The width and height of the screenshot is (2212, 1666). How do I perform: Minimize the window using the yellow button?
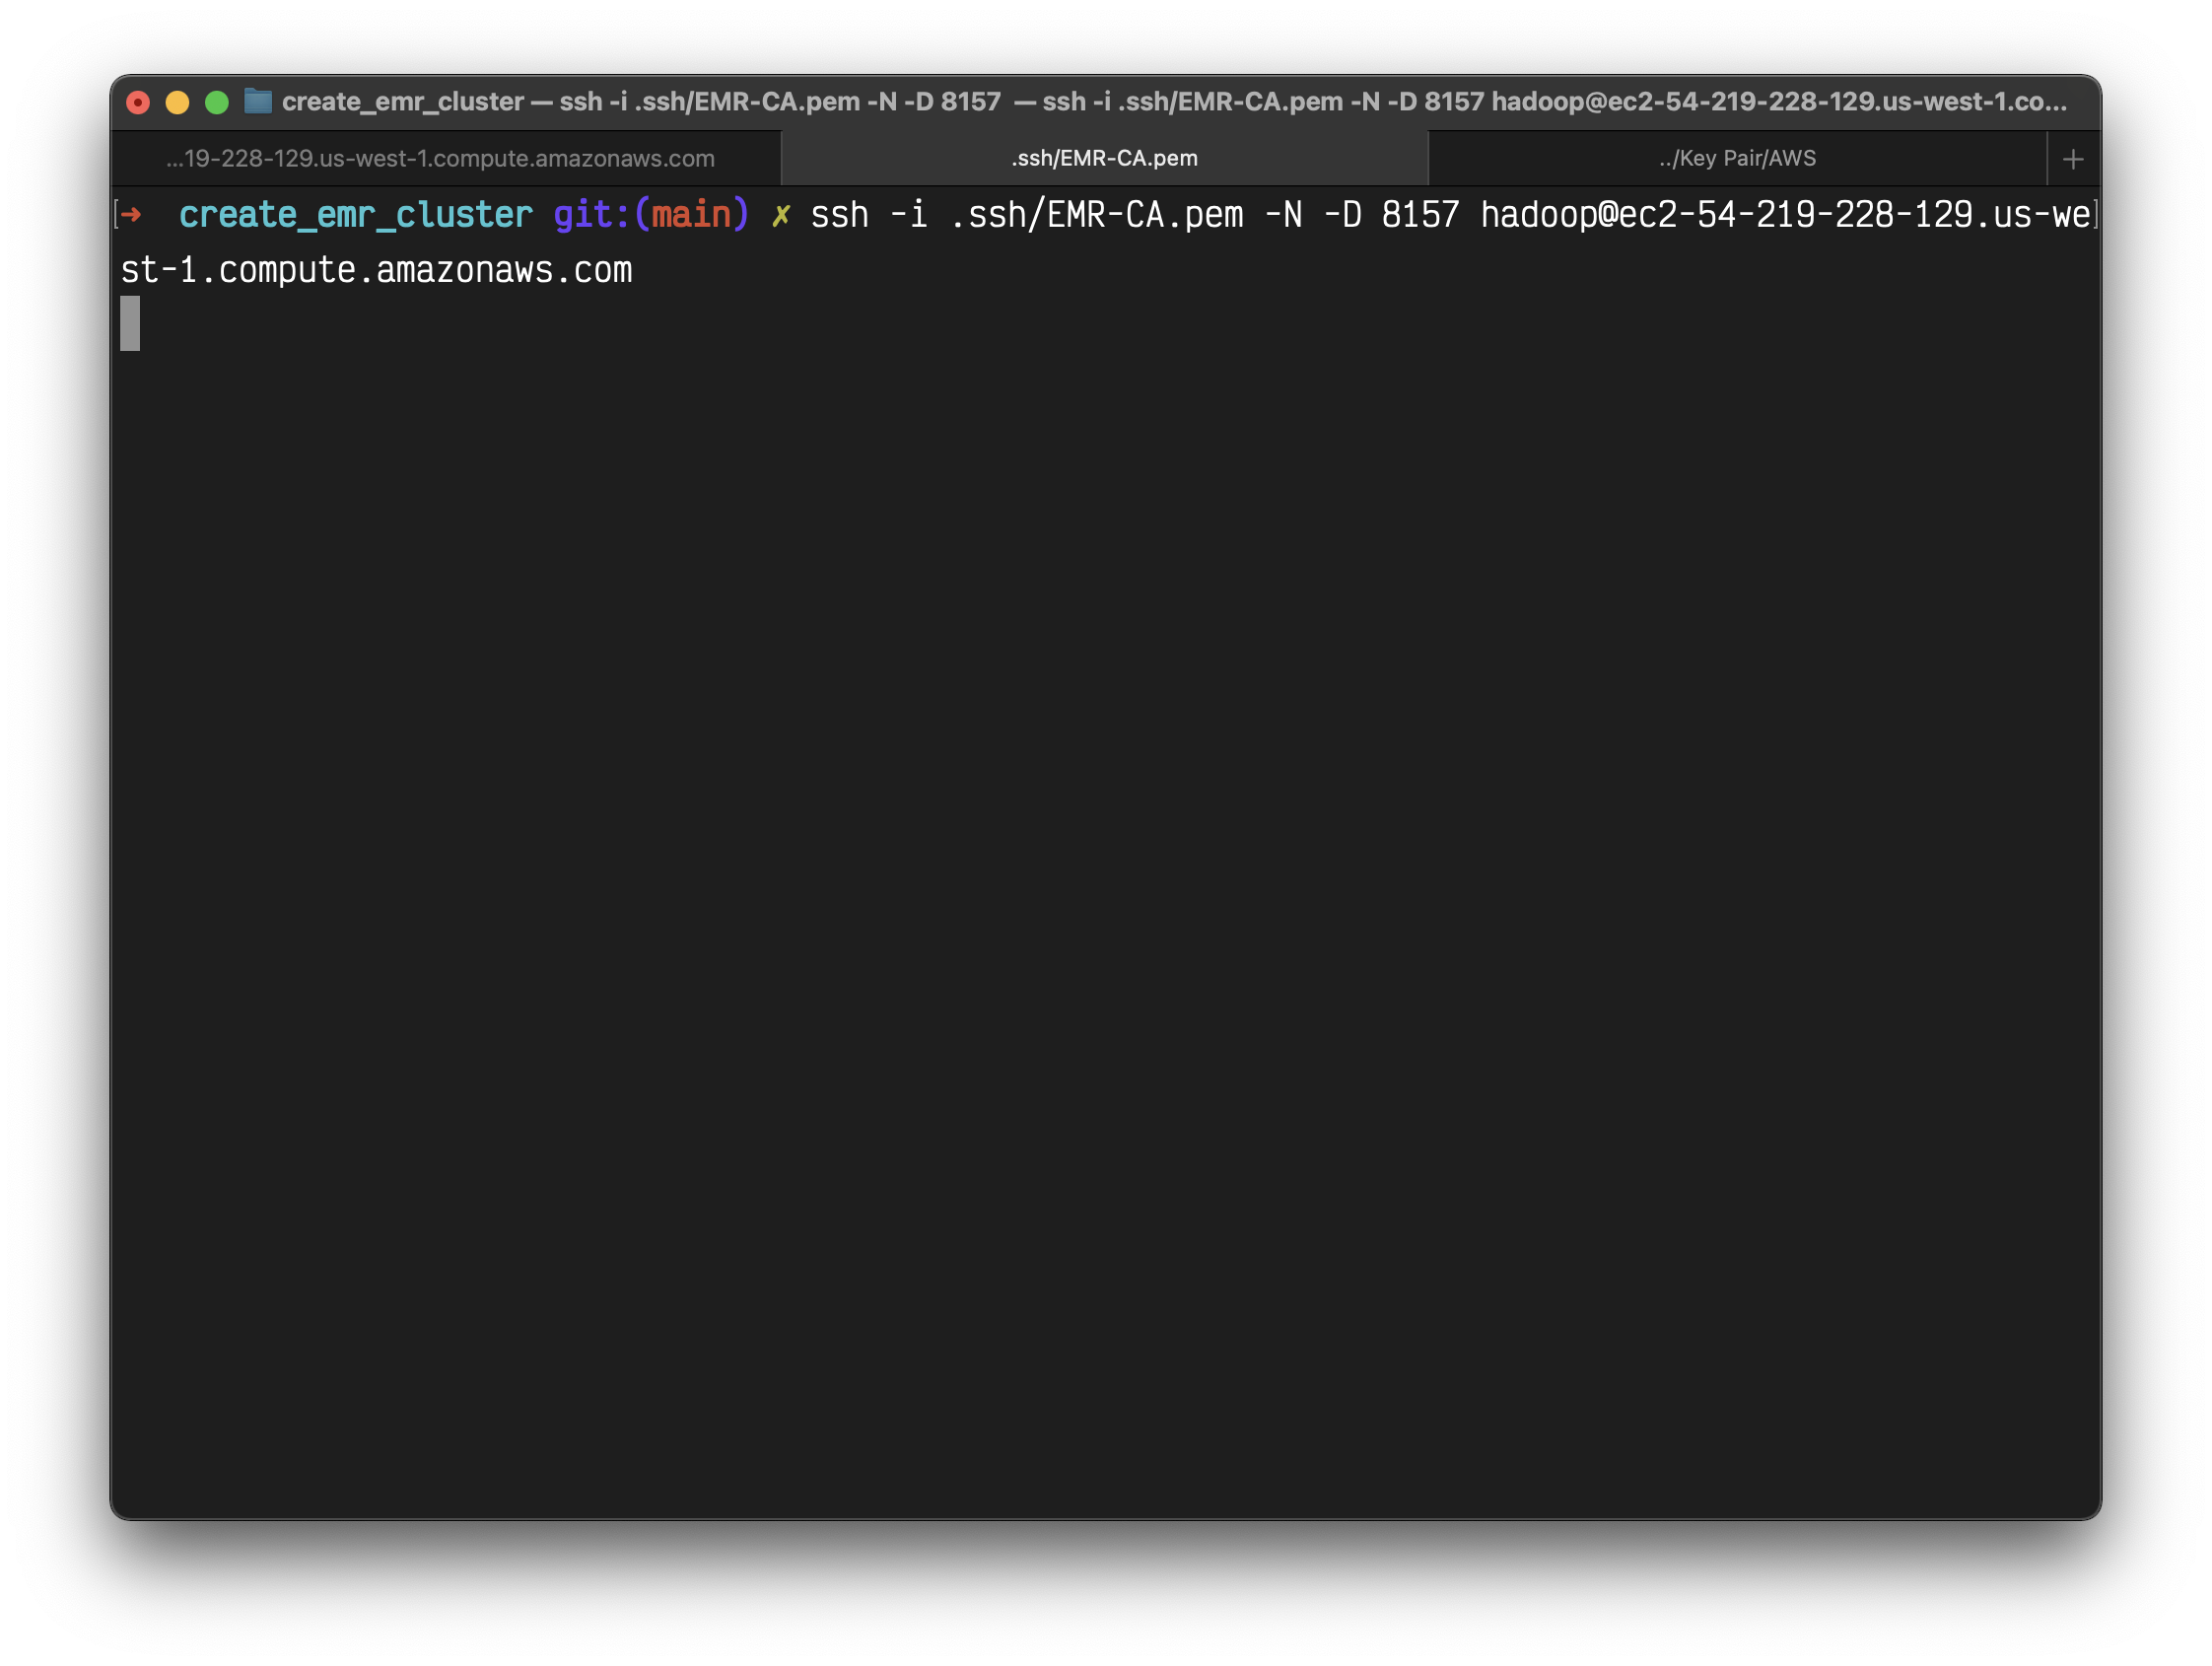click(178, 102)
